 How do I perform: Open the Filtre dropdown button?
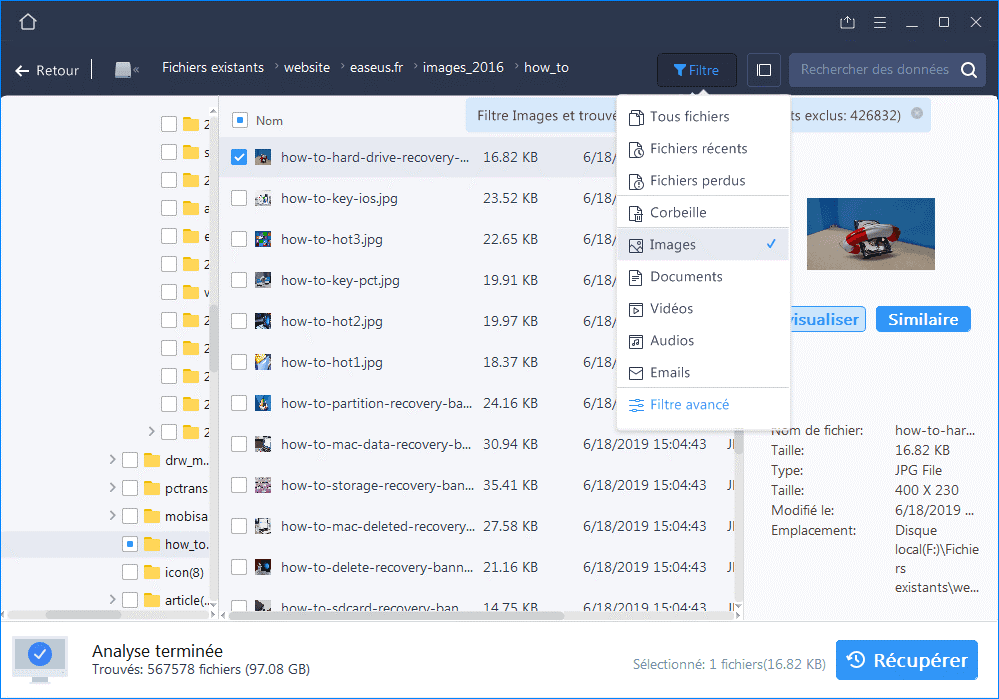tap(696, 70)
